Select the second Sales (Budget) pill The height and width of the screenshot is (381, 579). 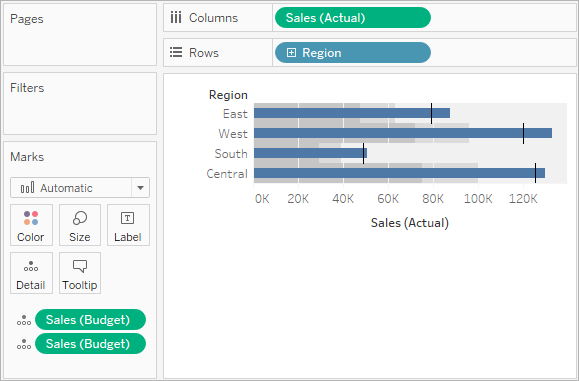90,344
